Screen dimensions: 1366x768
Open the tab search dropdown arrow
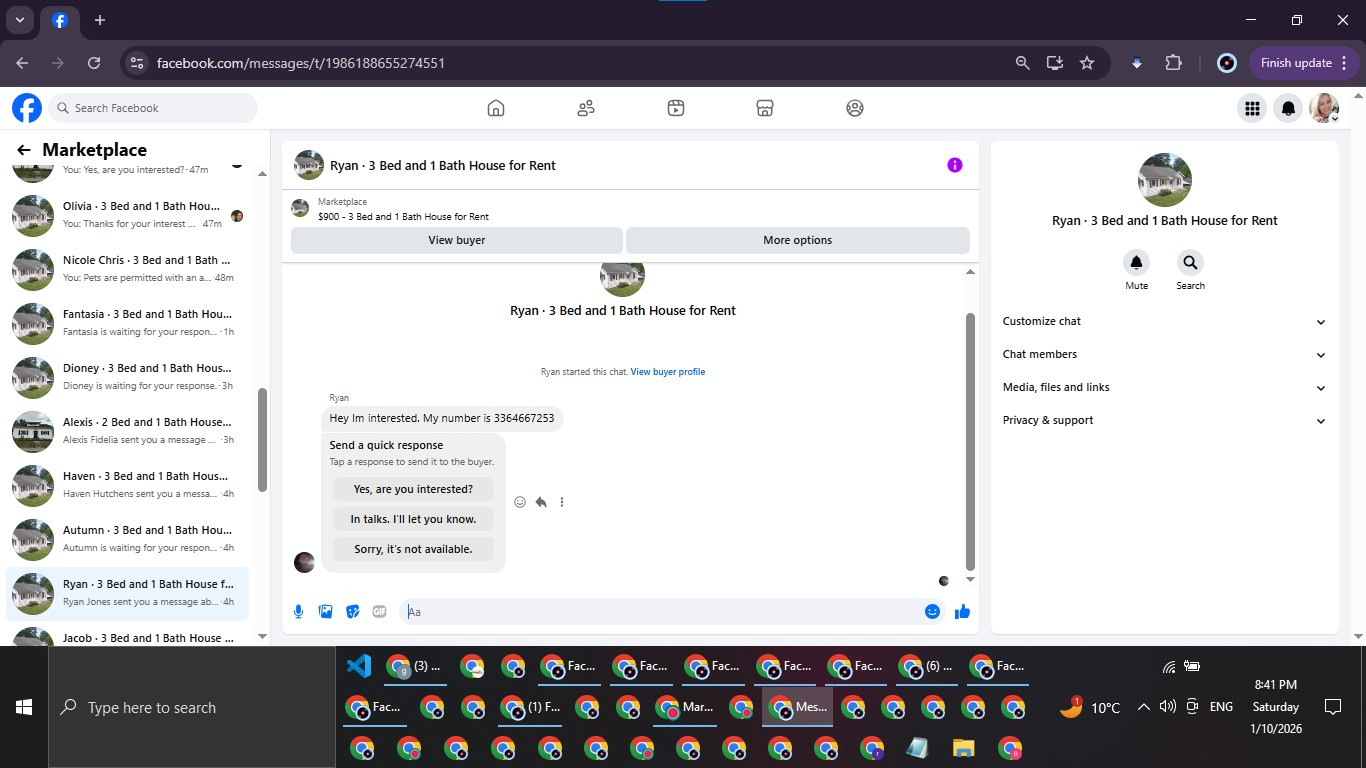click(19, 20)
